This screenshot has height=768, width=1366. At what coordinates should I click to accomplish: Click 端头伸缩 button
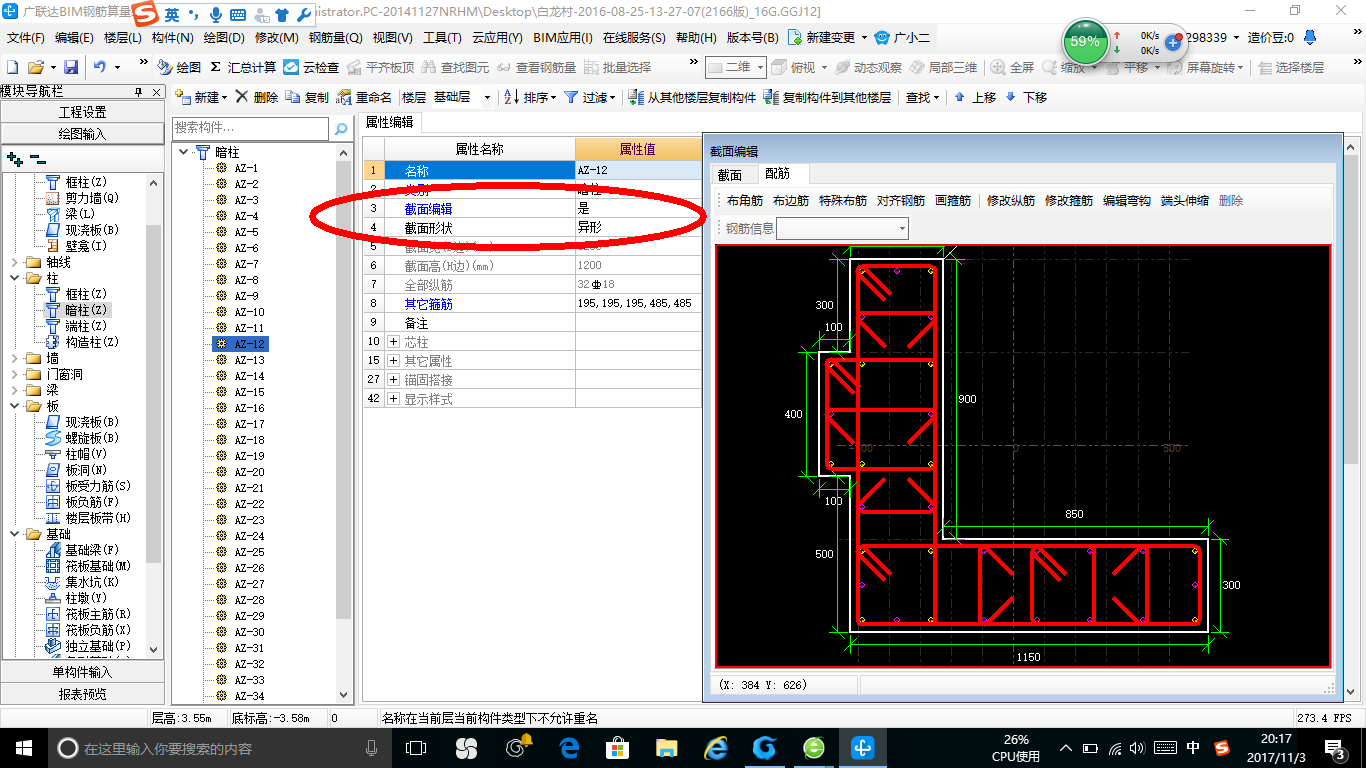tap(1184, 201)
